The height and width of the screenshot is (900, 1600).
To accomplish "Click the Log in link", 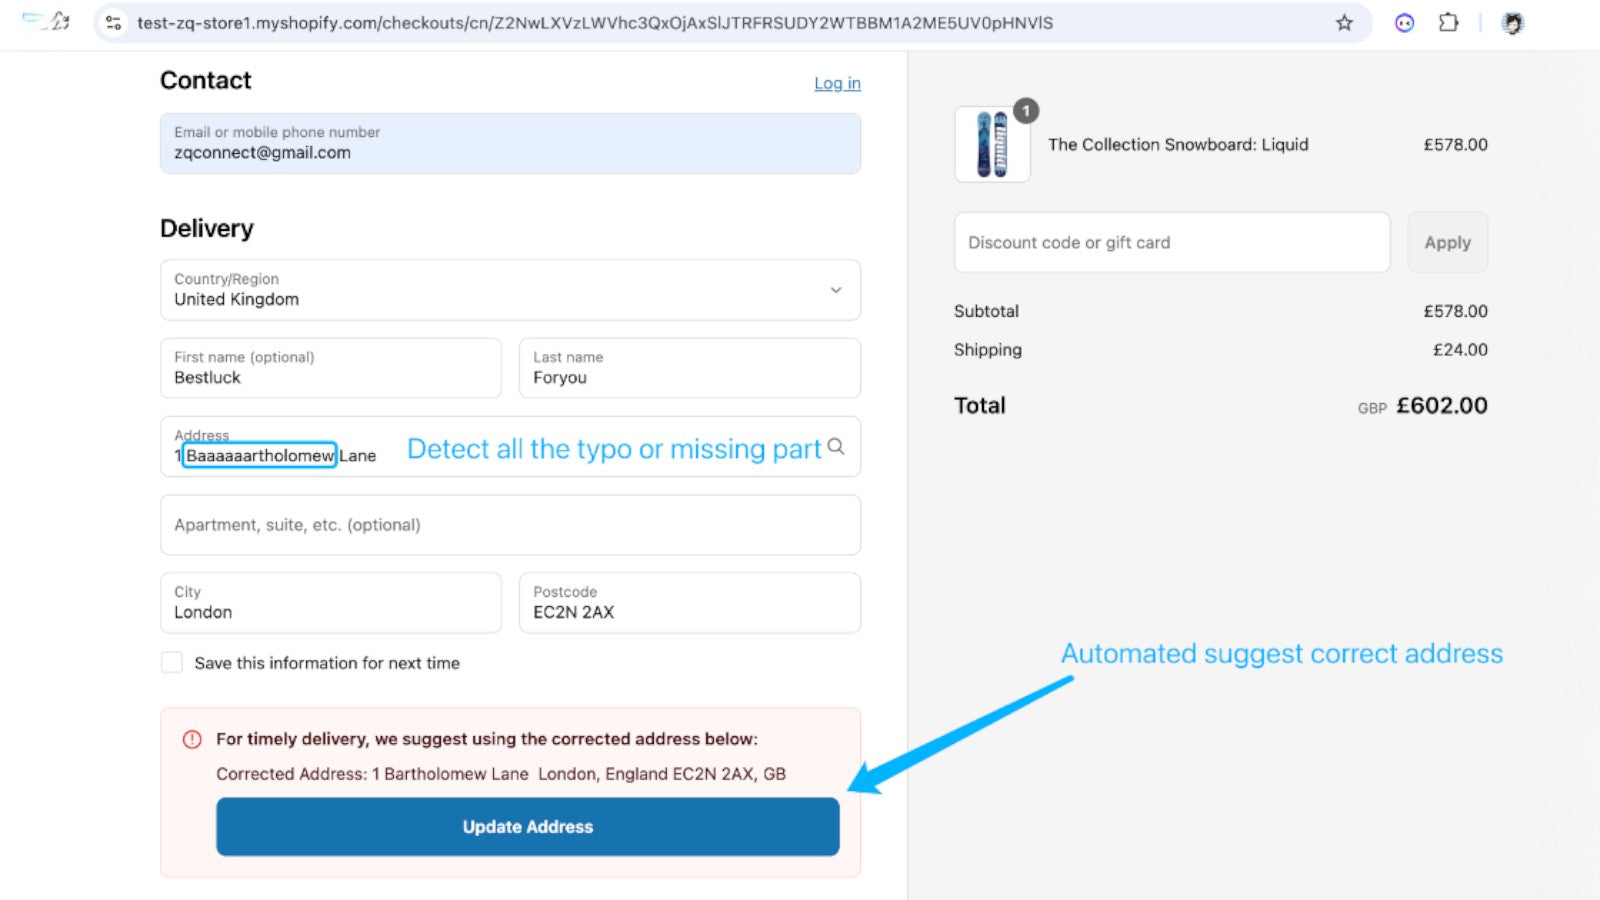I will [837, 84].
